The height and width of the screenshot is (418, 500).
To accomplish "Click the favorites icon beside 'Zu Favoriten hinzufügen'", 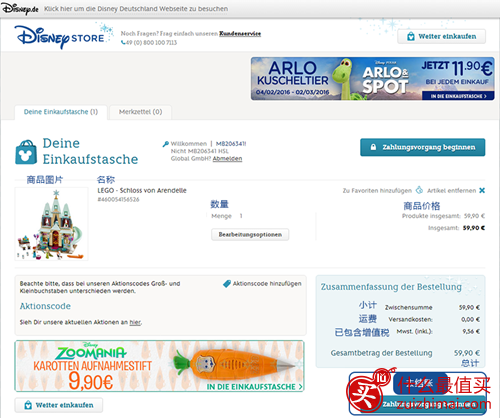I will pos(419,190).
